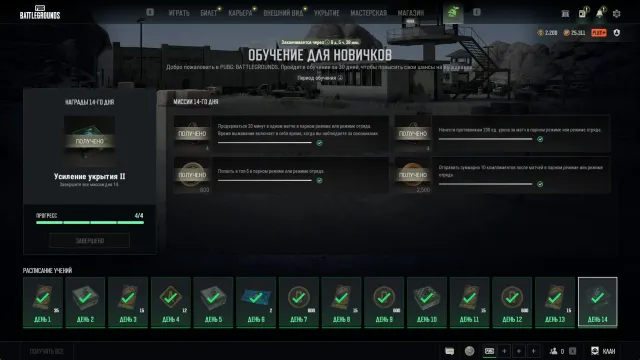
Task: Click the last plus team slot
Action: [x=533, y=351]
